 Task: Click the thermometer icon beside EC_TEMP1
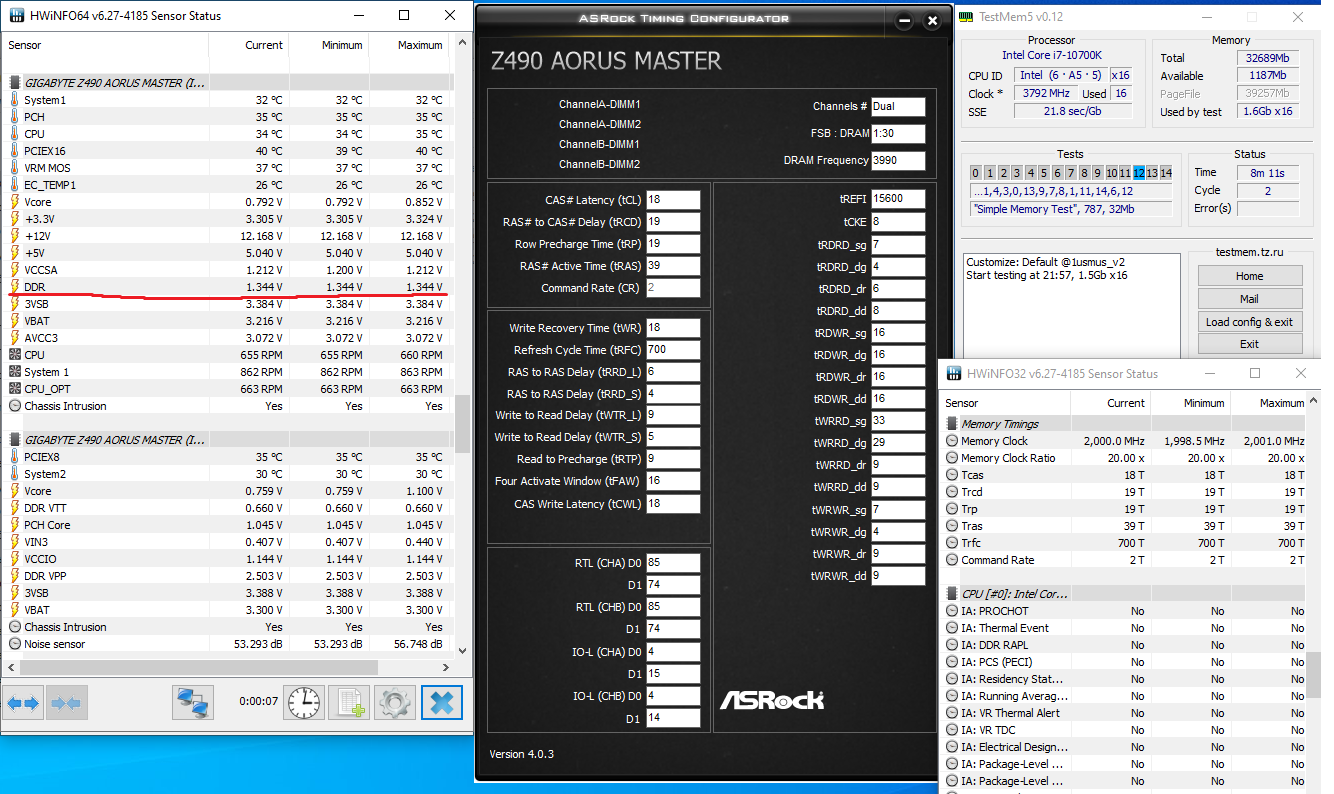[x=15, y=185]
